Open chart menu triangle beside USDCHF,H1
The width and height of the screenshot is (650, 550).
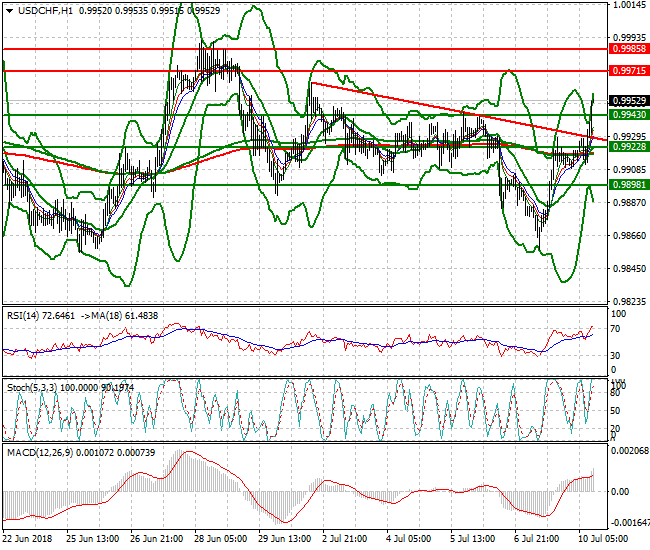point(10,11)
